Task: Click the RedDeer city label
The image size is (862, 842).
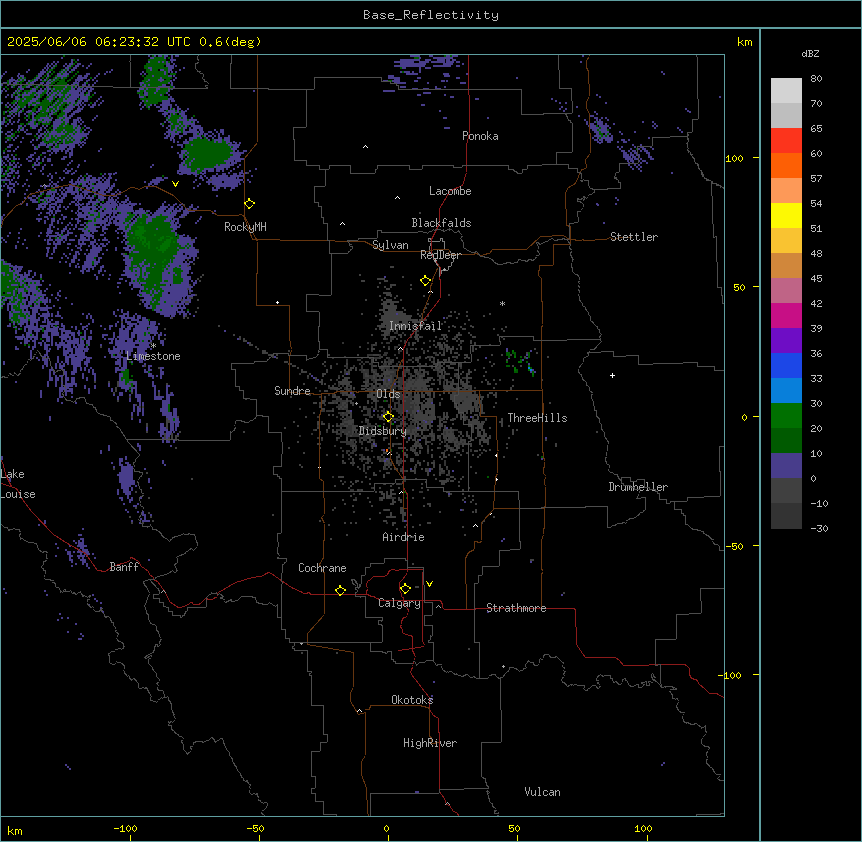Action: coord(440,255)
